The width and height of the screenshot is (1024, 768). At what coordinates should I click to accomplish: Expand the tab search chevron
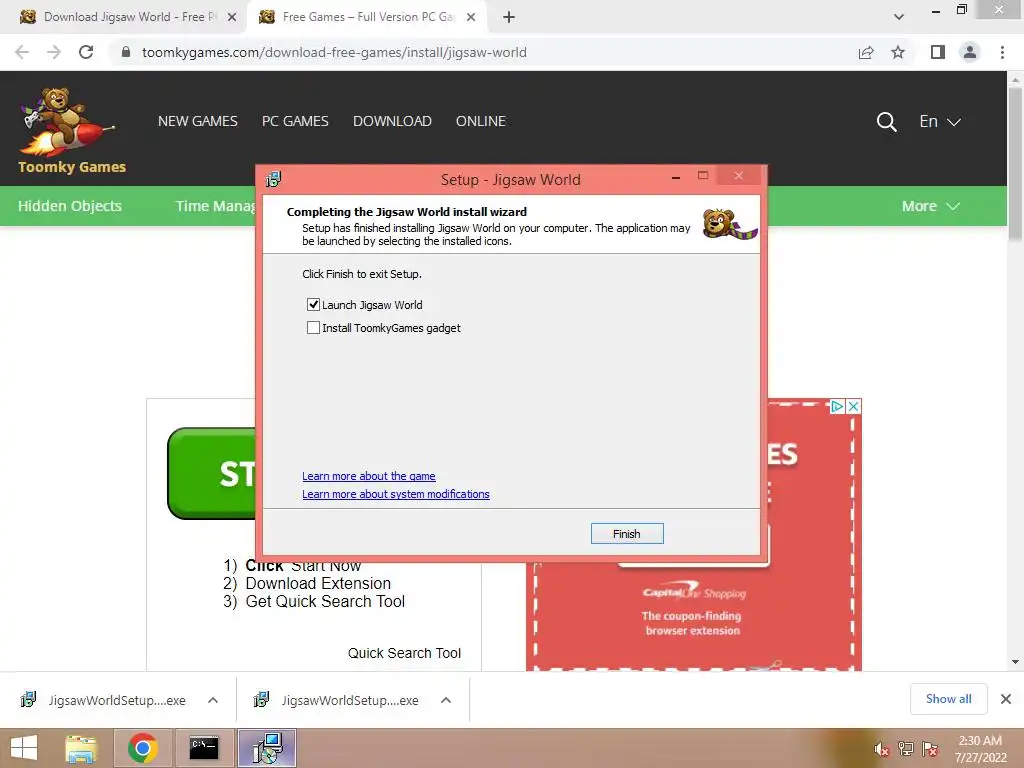pos(899,17)
